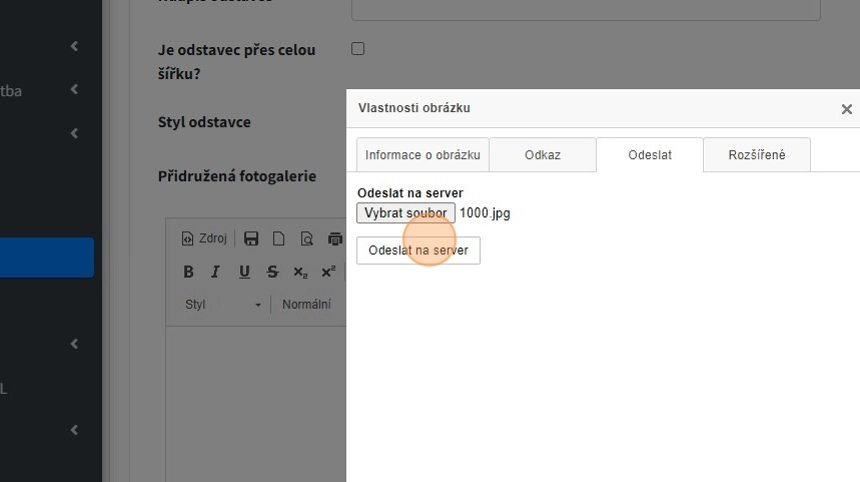
Task: Open the Styl dropdown
Action: point(223,304)
